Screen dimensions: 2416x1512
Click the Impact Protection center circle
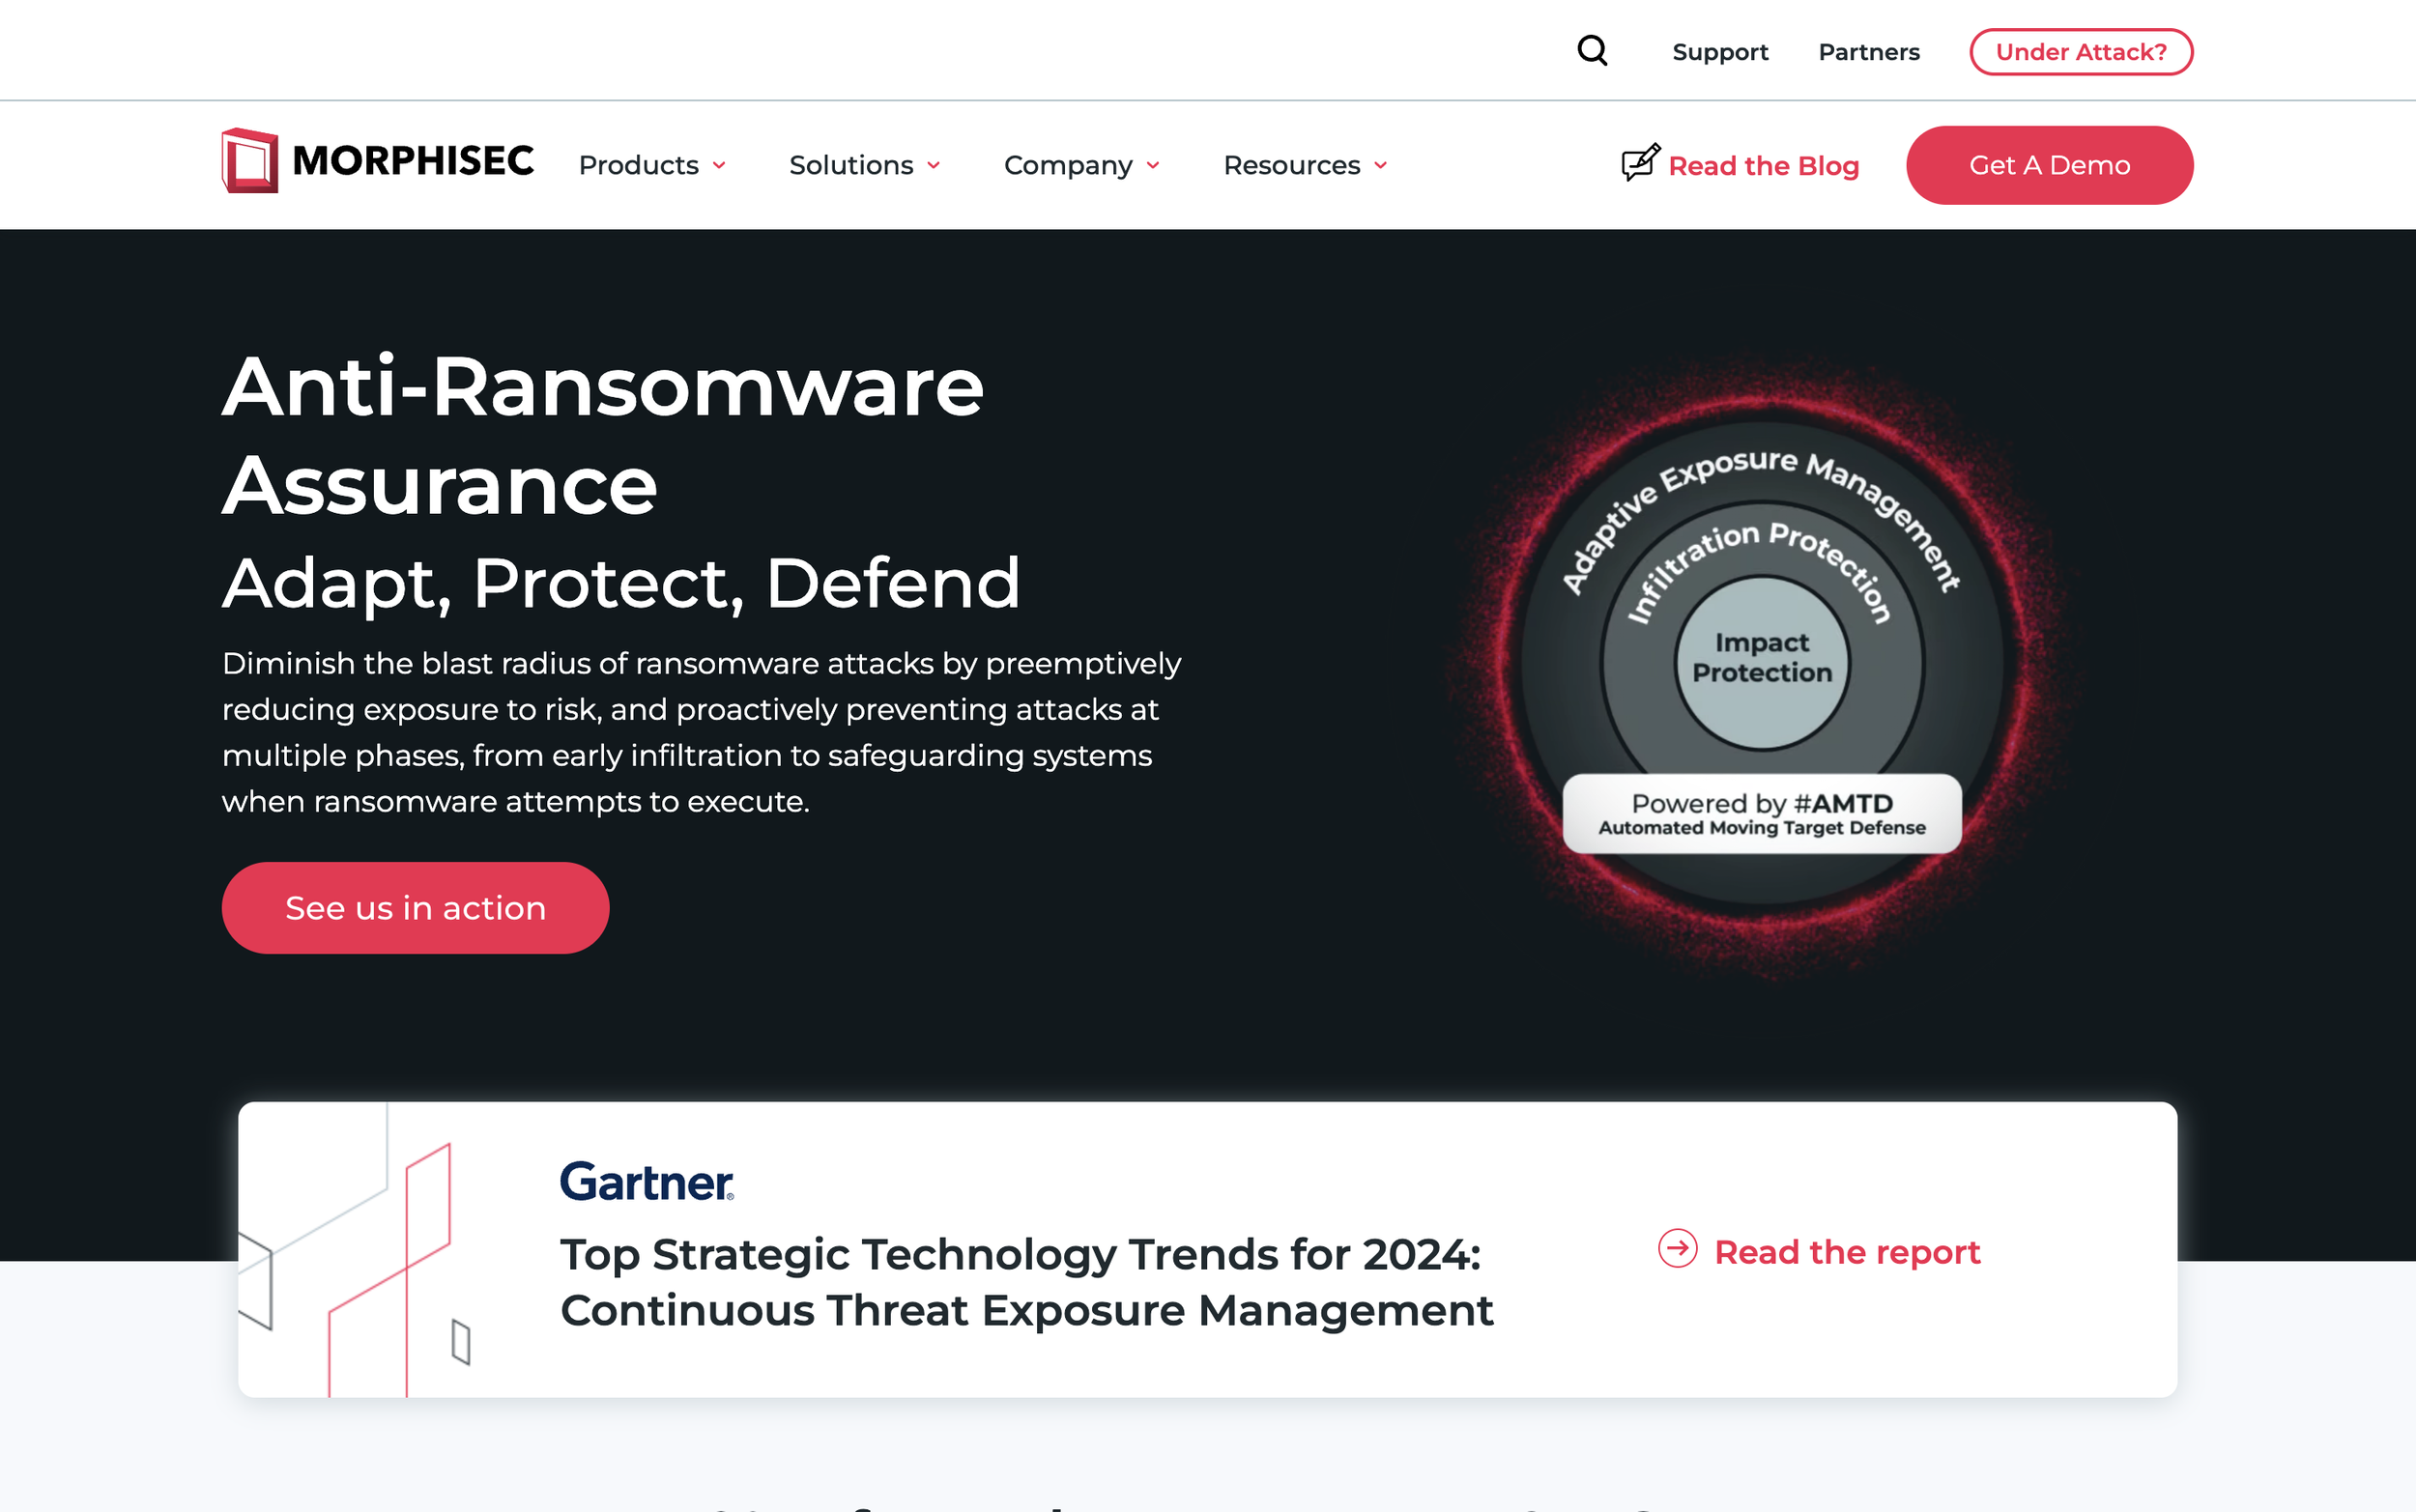(1762, 660)
